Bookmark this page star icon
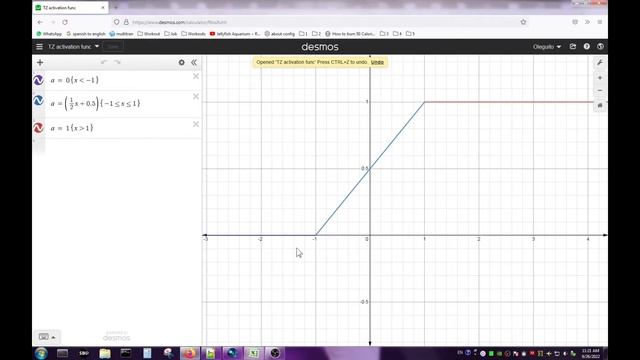 click(x=523, y=22)
